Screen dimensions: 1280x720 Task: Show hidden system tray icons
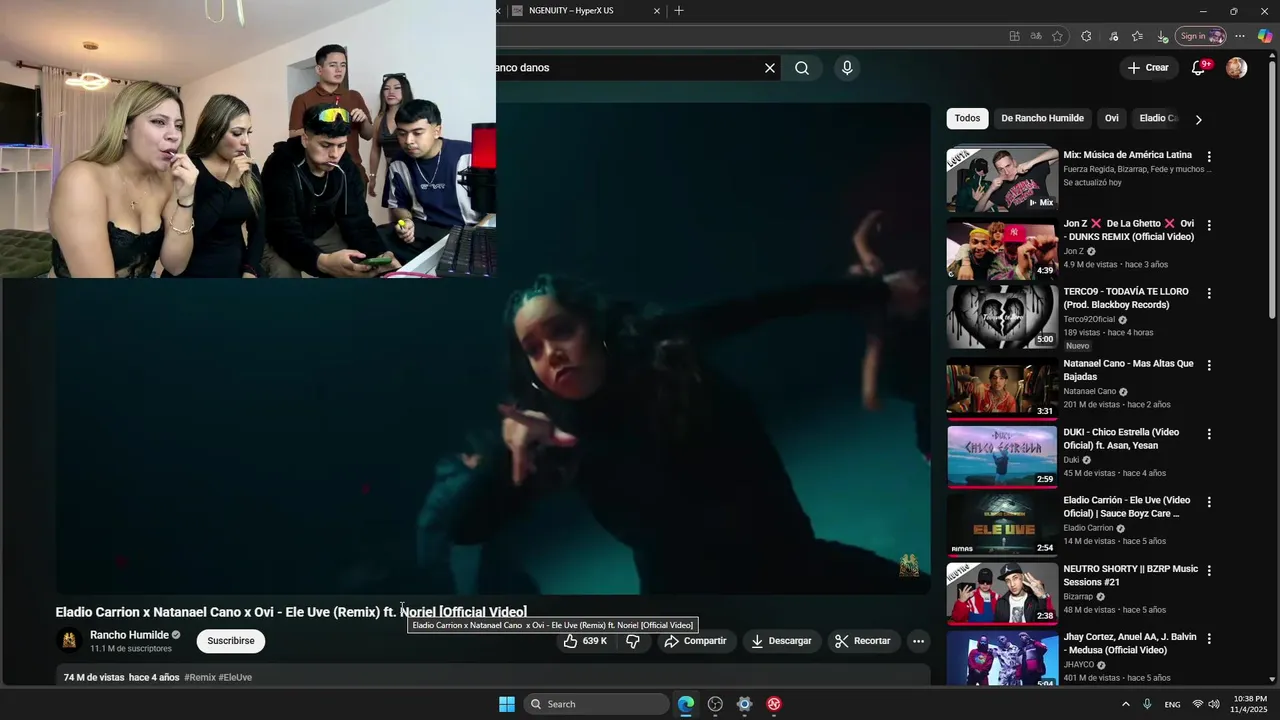click(1125, 704)
